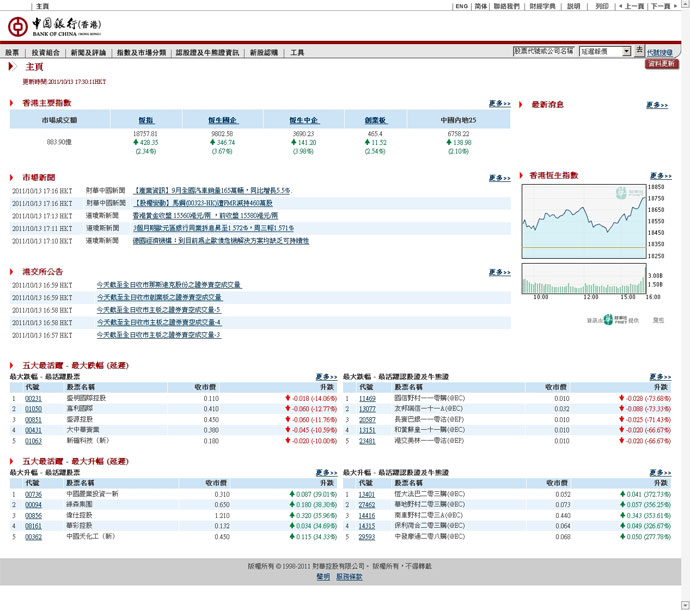This screenshot has width=690, height=610.
Task: Open warrant code 29593
Action: pyautogui.click(x=367, y=537)
